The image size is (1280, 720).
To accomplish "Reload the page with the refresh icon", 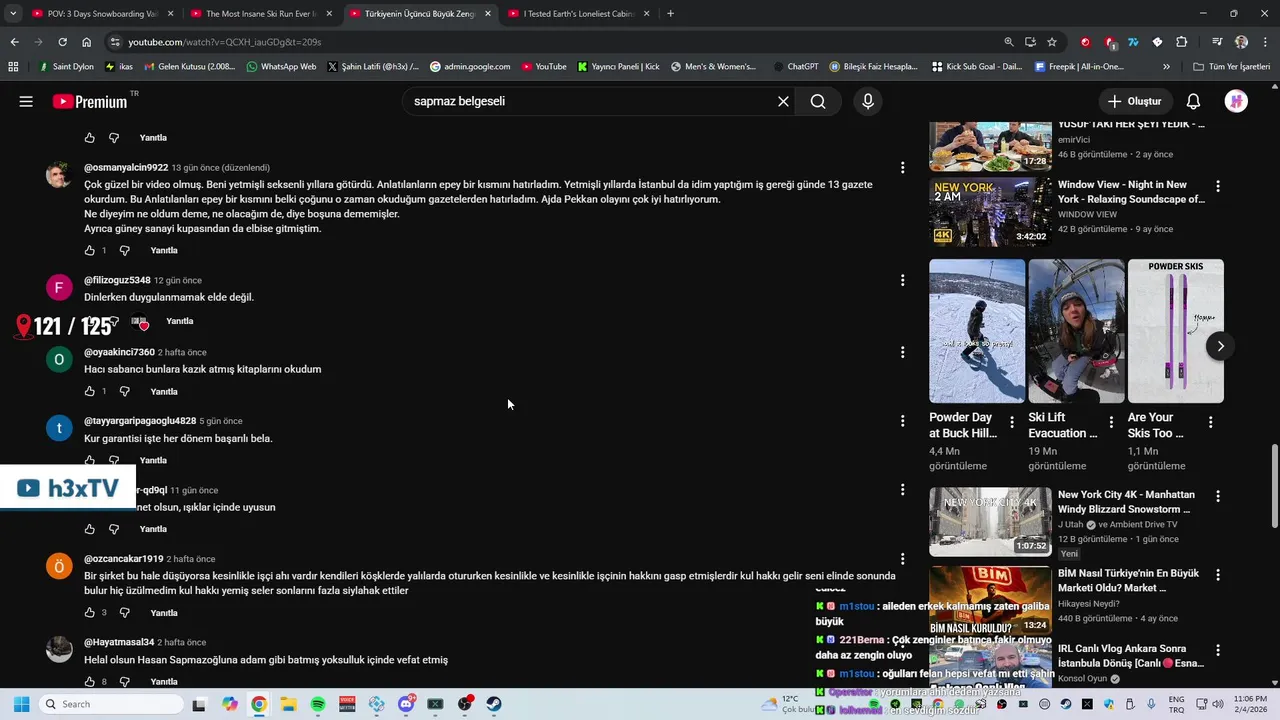I will 62,42.
